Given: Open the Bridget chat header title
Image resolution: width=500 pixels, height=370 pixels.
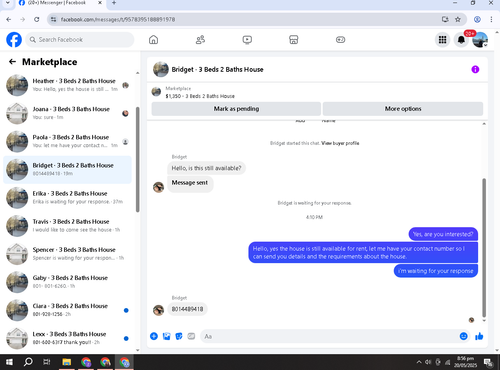Looking at the screenshot, I should click(217, 69).
